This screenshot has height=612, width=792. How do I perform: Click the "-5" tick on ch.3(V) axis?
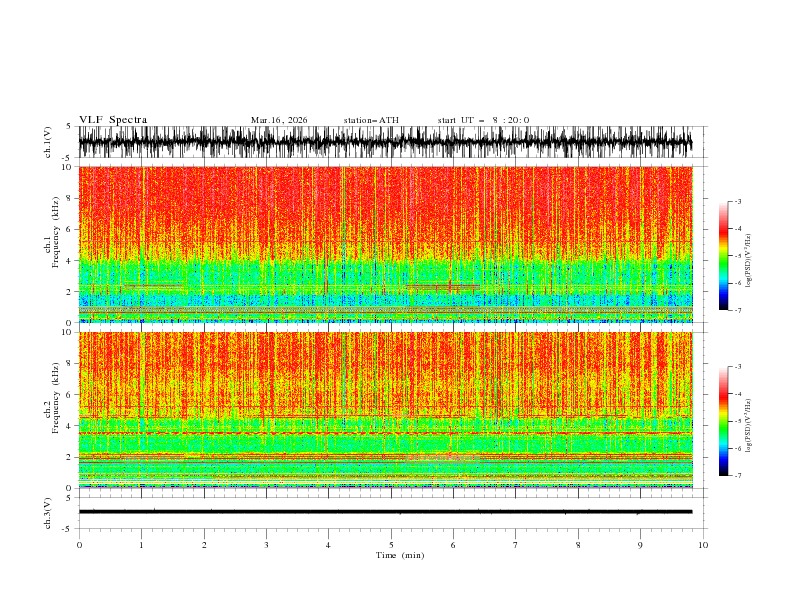pos(67,529)
